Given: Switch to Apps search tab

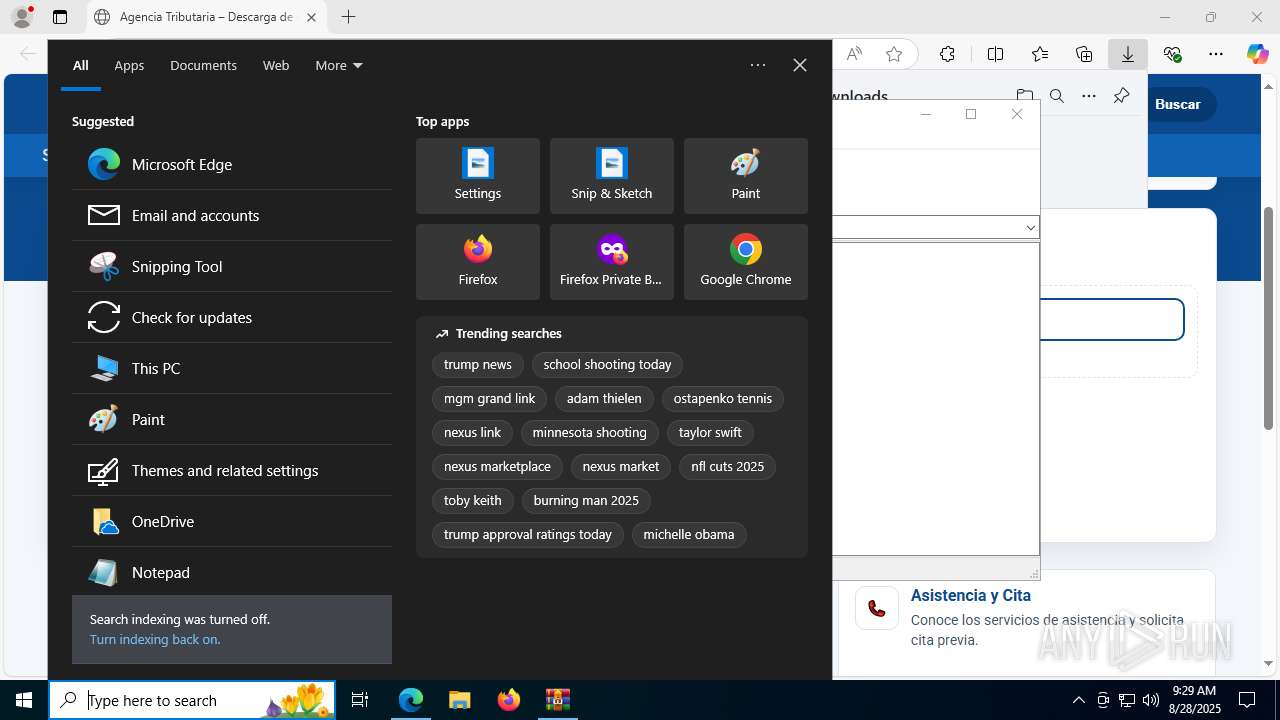Looking at the screenshot, I should click(x=129, y=65).
